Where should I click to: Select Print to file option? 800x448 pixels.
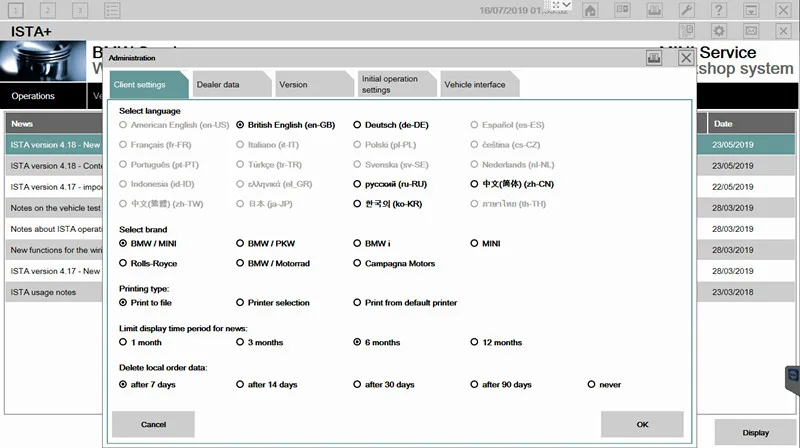[x=145, y=303]
